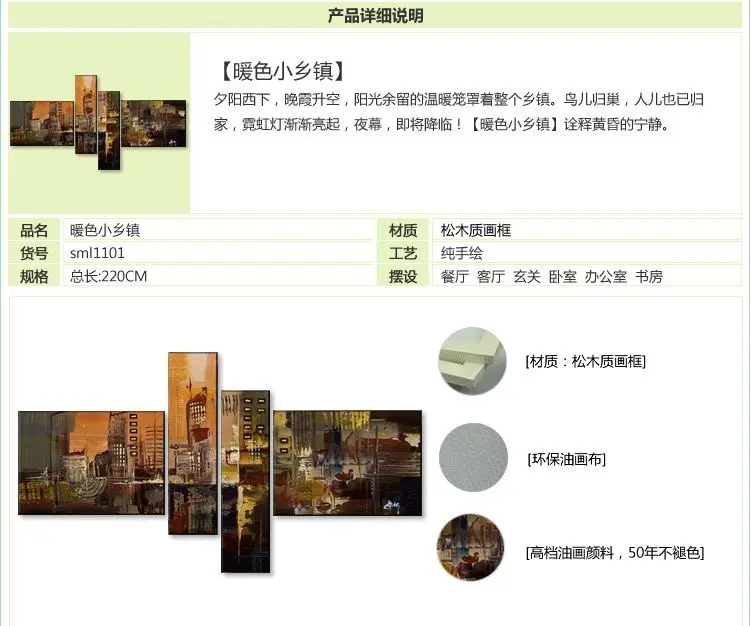Click the value 暖色小乡镇 in table
Image resolution: width=751 pixels, height=626 pixels.
(x=105, y=230)
